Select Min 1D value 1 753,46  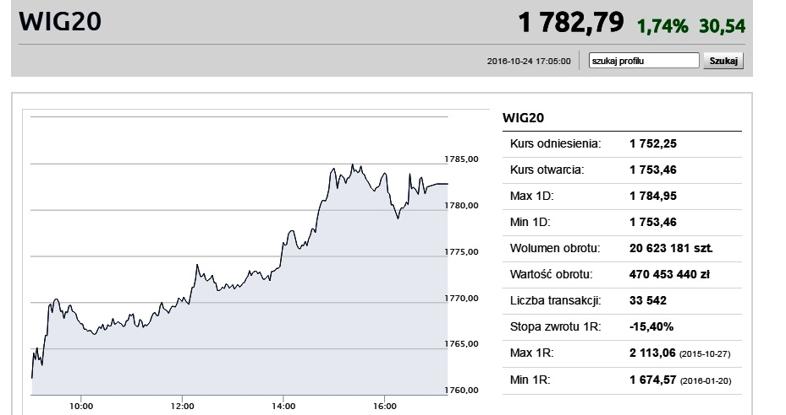coord(653,222)
